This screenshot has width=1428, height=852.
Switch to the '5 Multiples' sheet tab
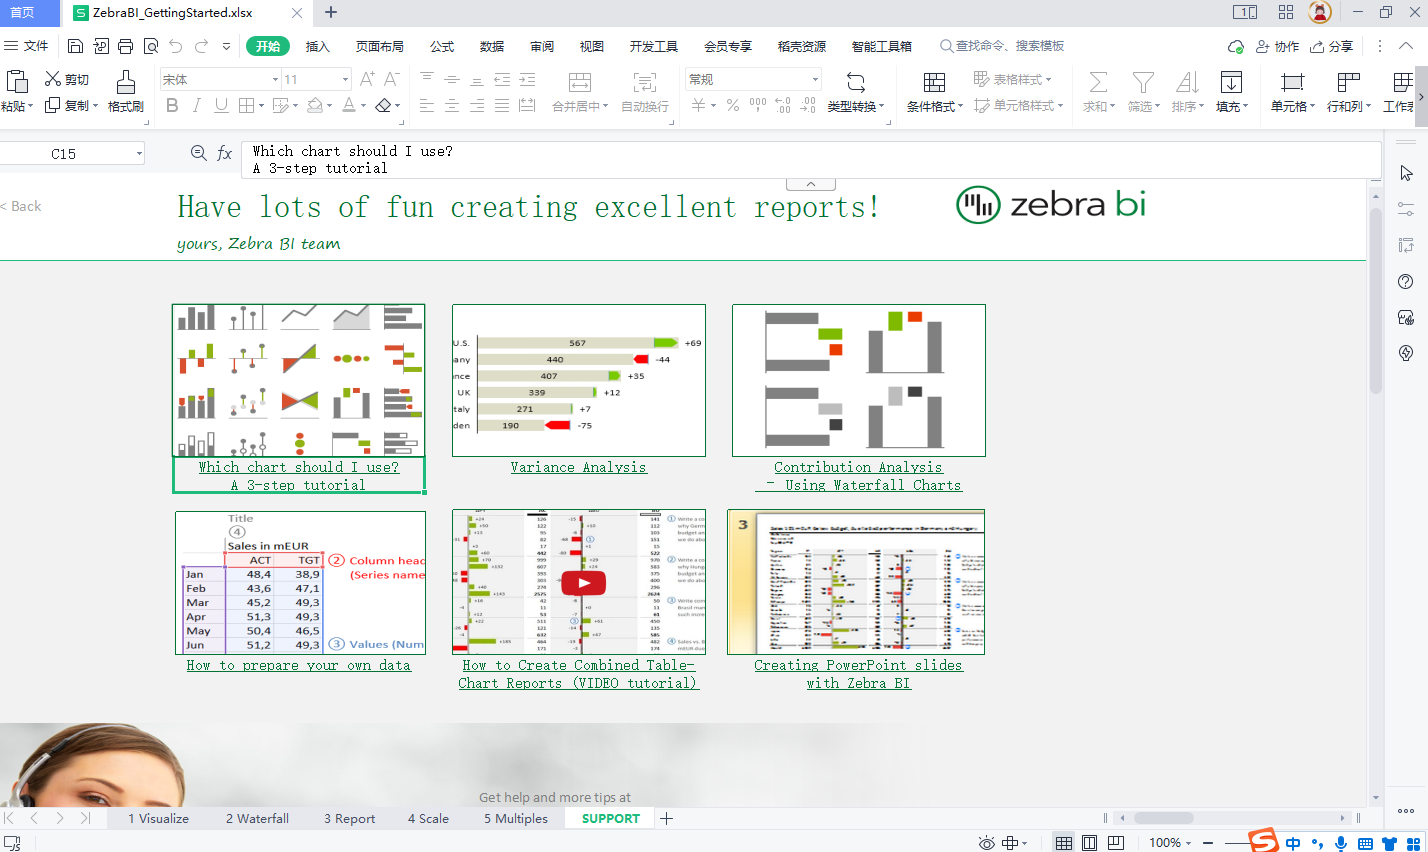coord(516,818)
